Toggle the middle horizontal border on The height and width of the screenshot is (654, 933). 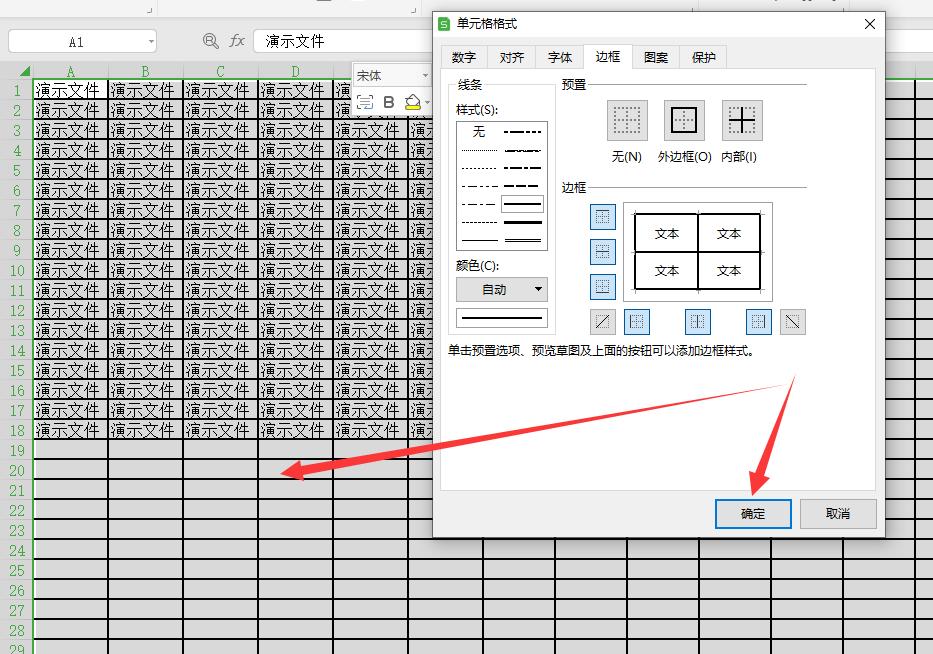click(x=603, y=252)
